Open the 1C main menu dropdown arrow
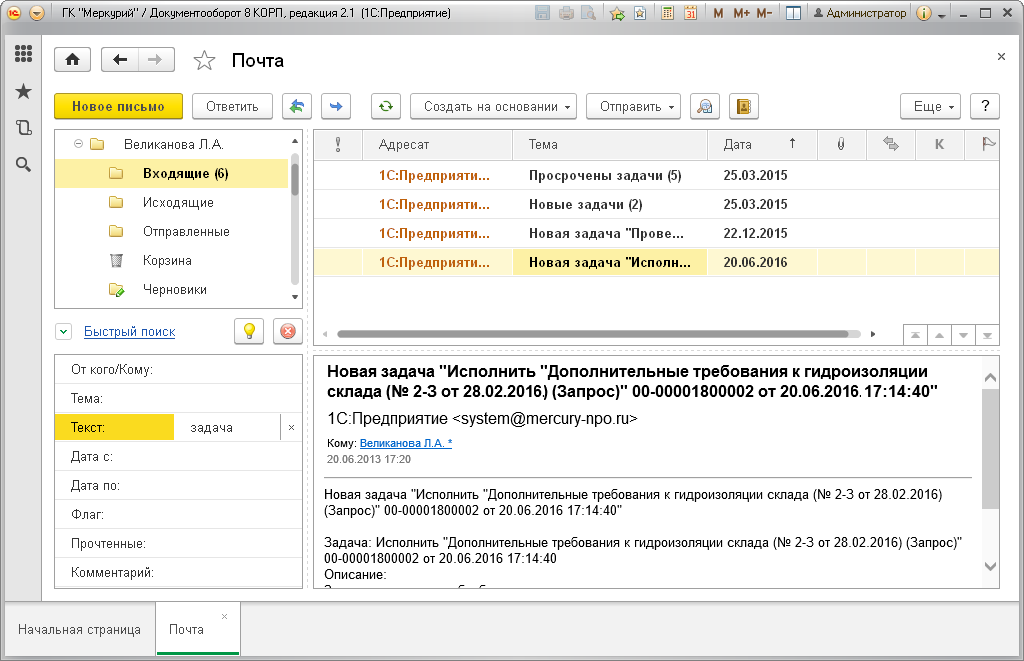This screenshot has width=1024, height=661. (37, 13)
